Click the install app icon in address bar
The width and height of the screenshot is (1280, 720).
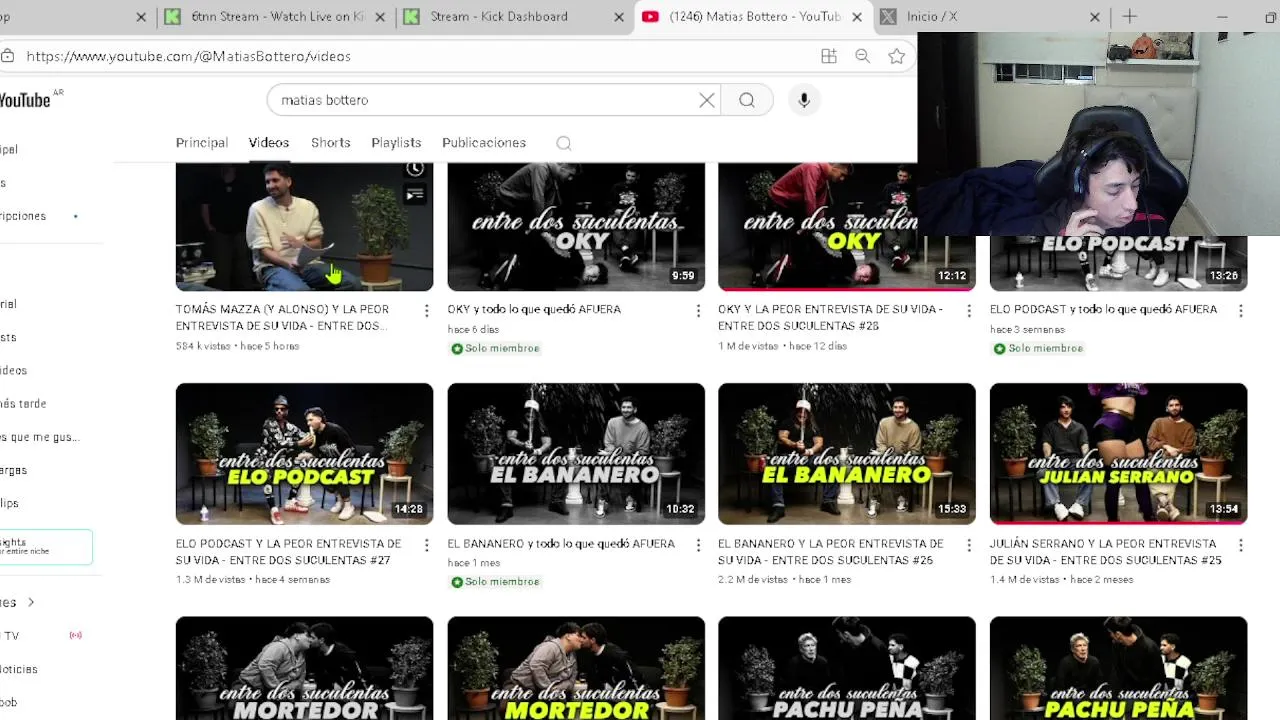[829, 56]
